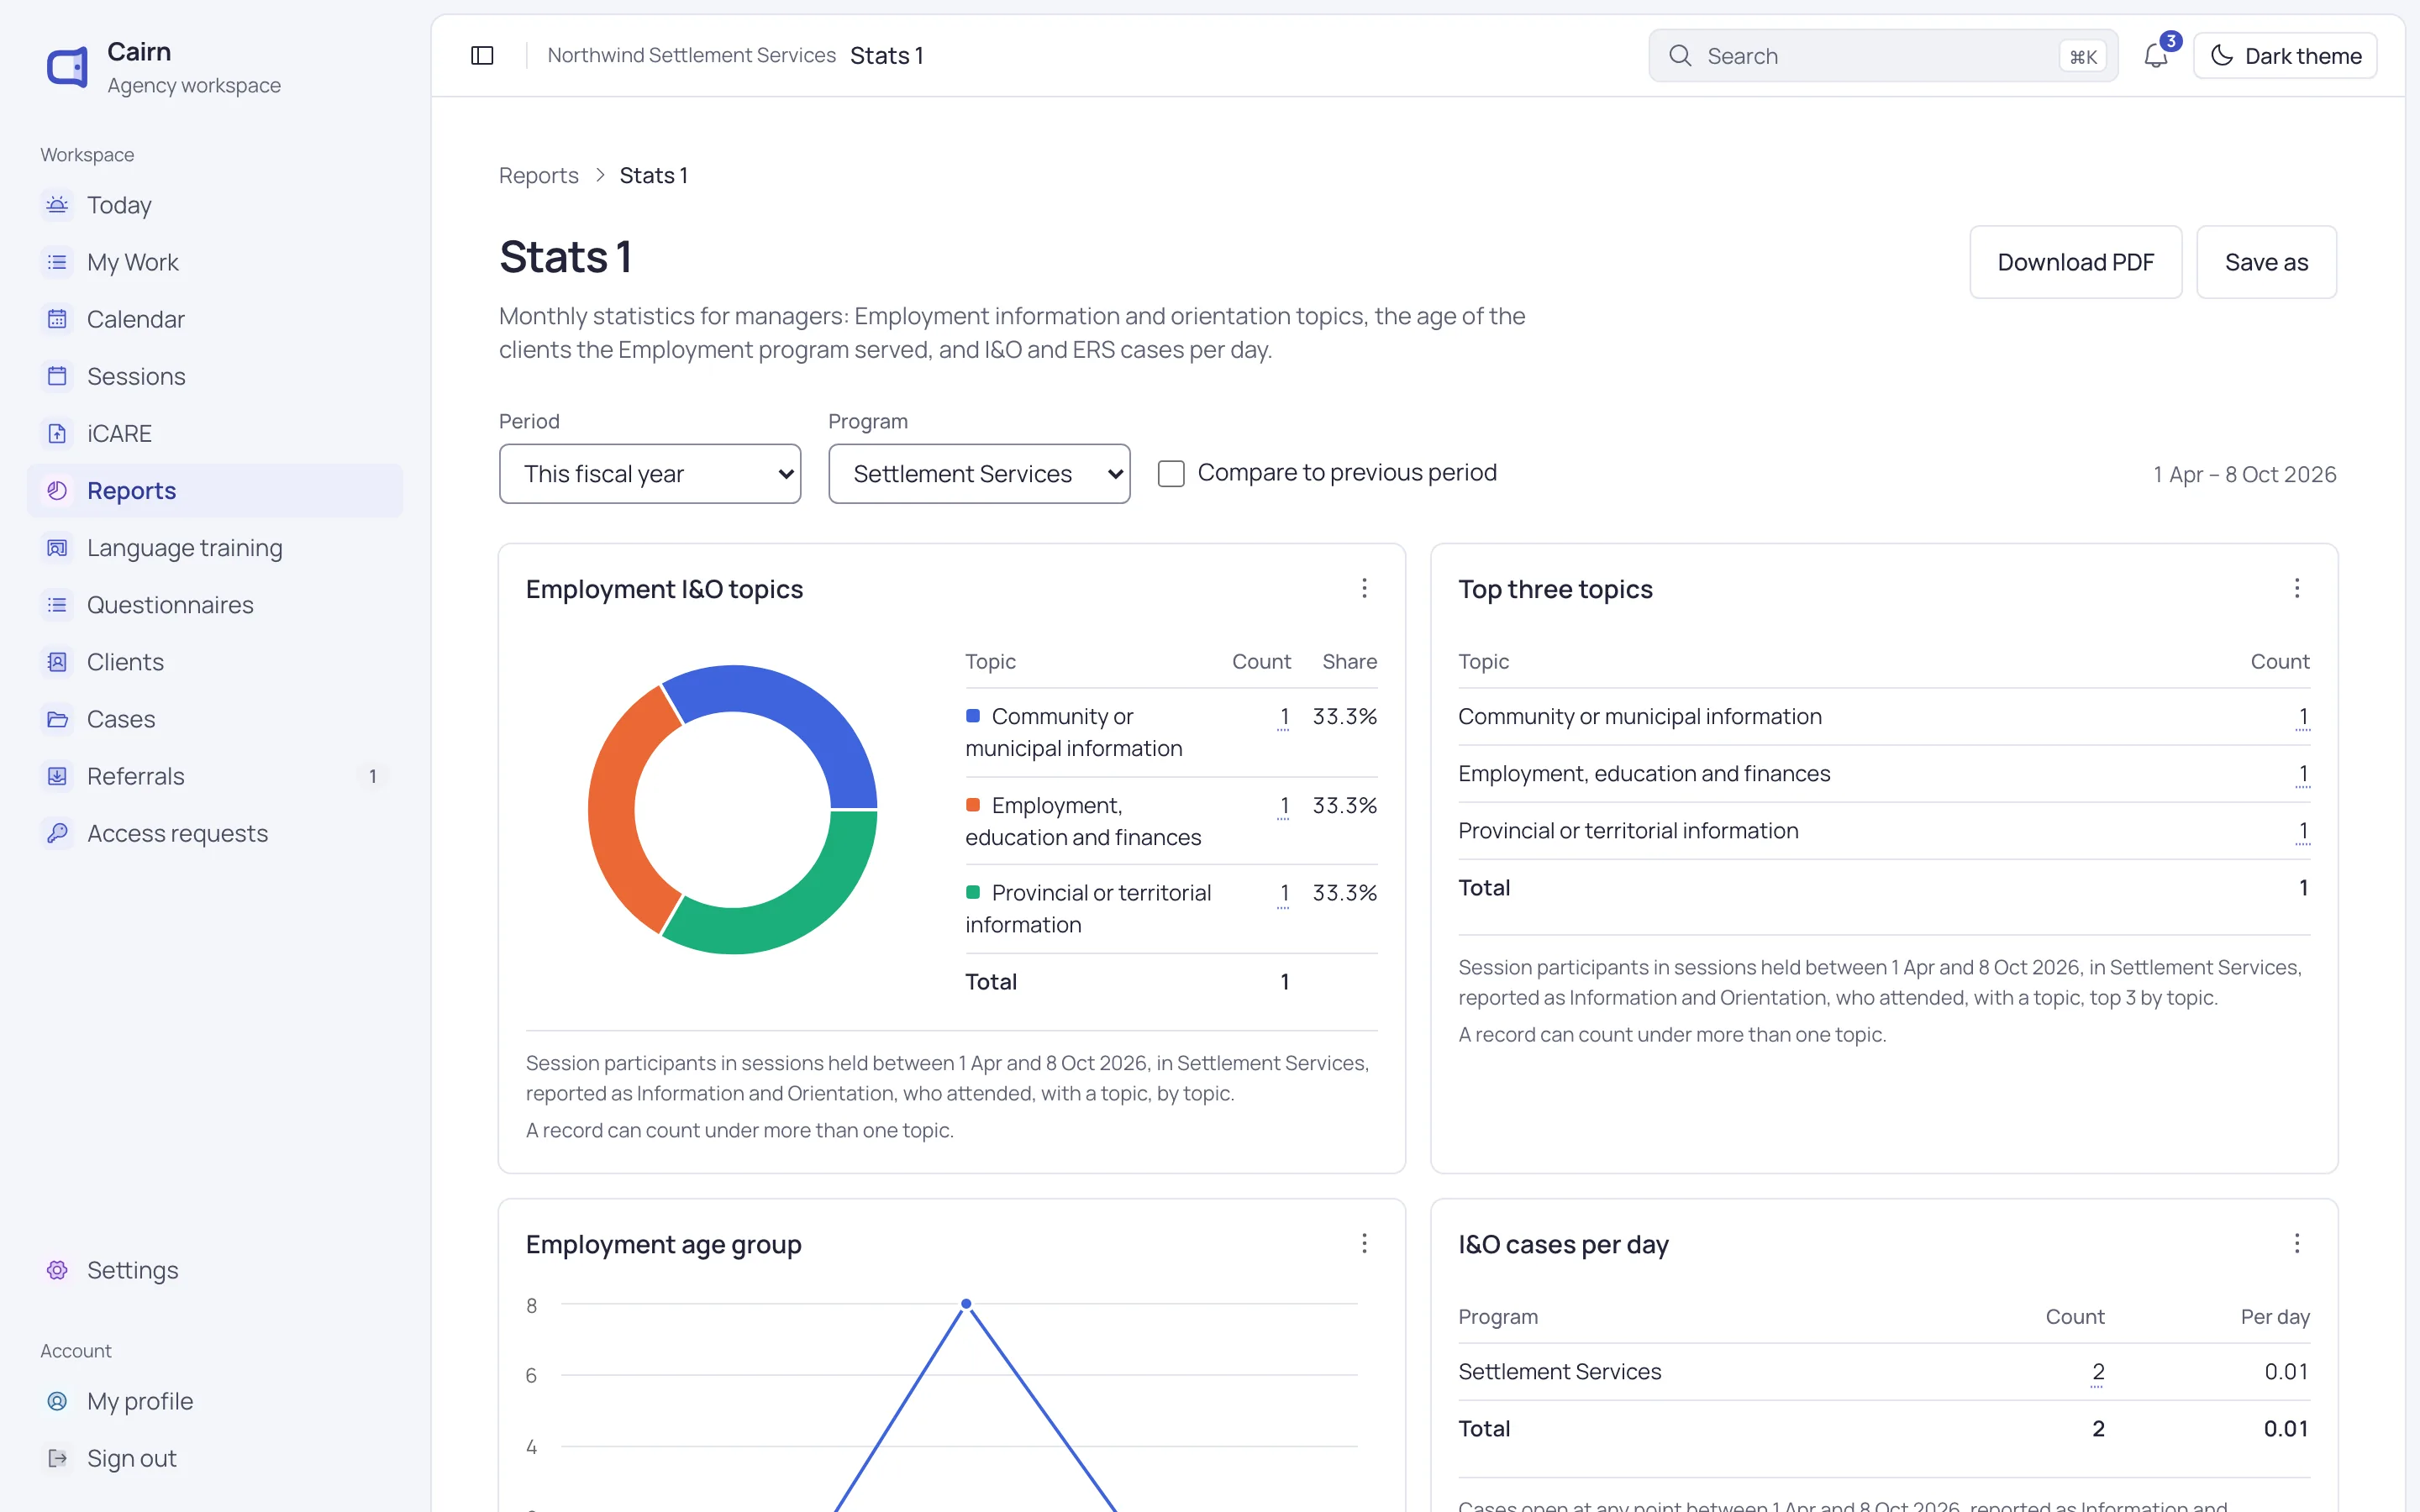
Task: Click the Questionnaires list icon
Action: pyautogui.click(x=57, y=605)
